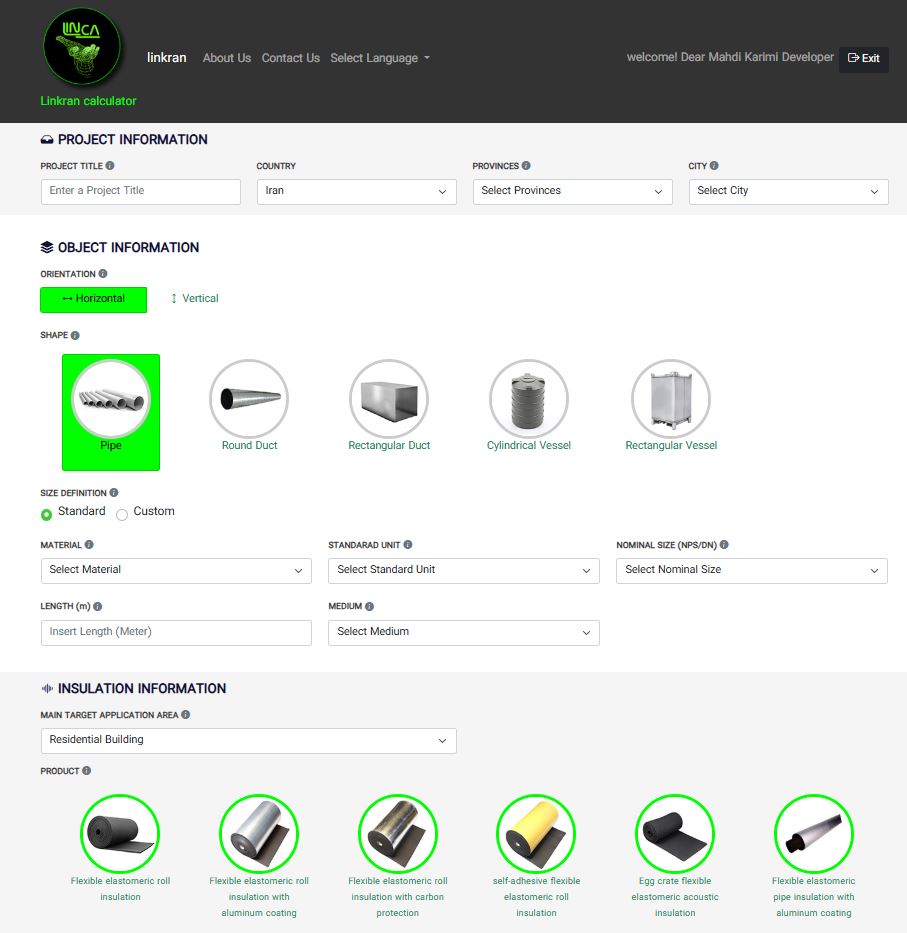Open the Select Material dropdown
907x933 pixels.
click(x=176, y=571)
